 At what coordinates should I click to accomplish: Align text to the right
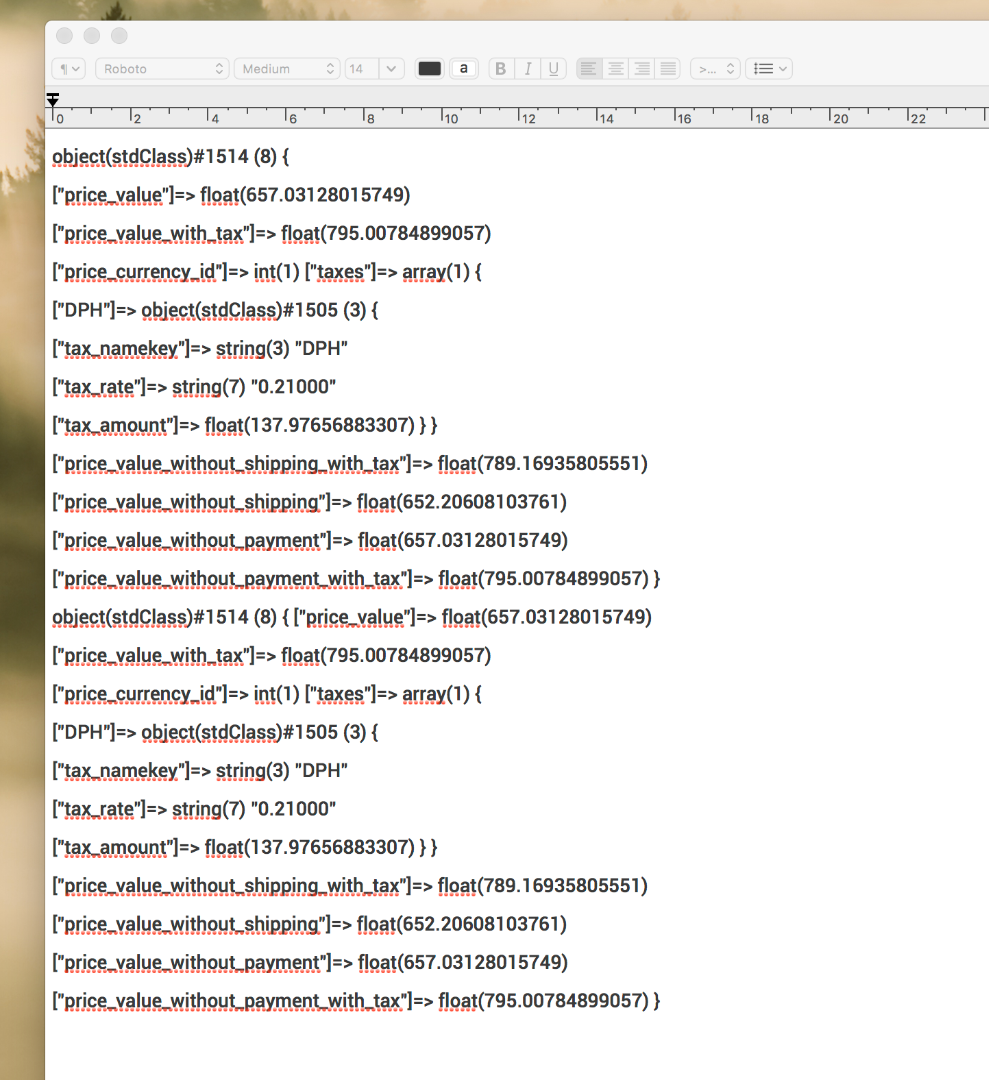[642, 69]
